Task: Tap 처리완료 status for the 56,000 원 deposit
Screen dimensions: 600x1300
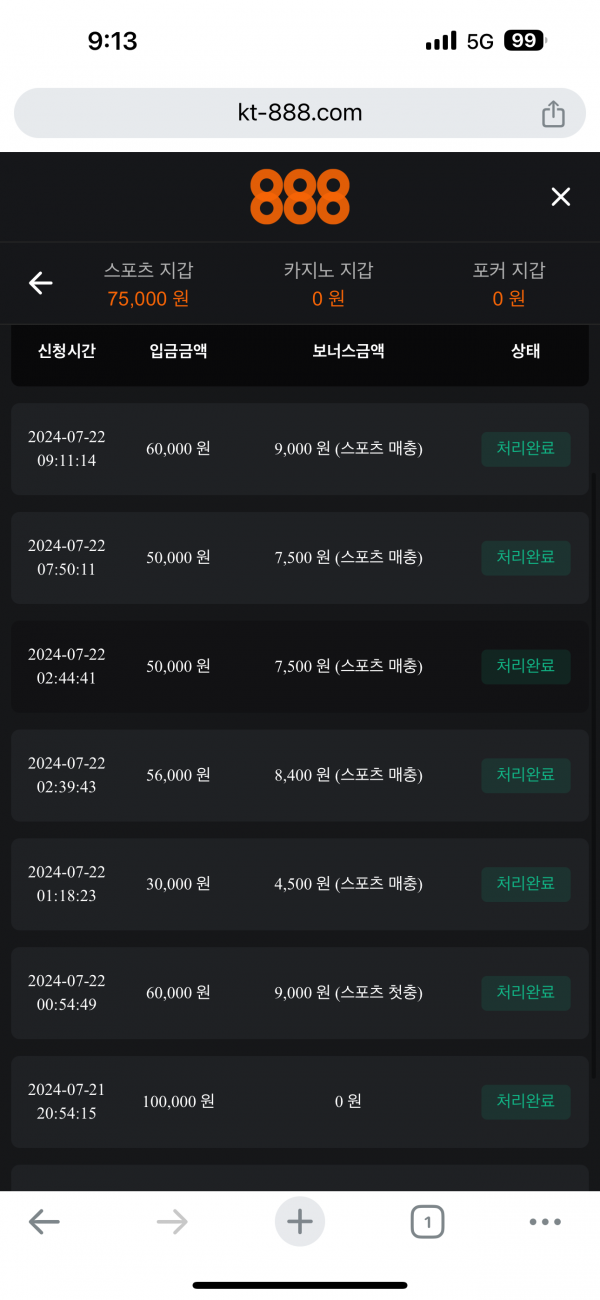Action: (x=526, y=775)
